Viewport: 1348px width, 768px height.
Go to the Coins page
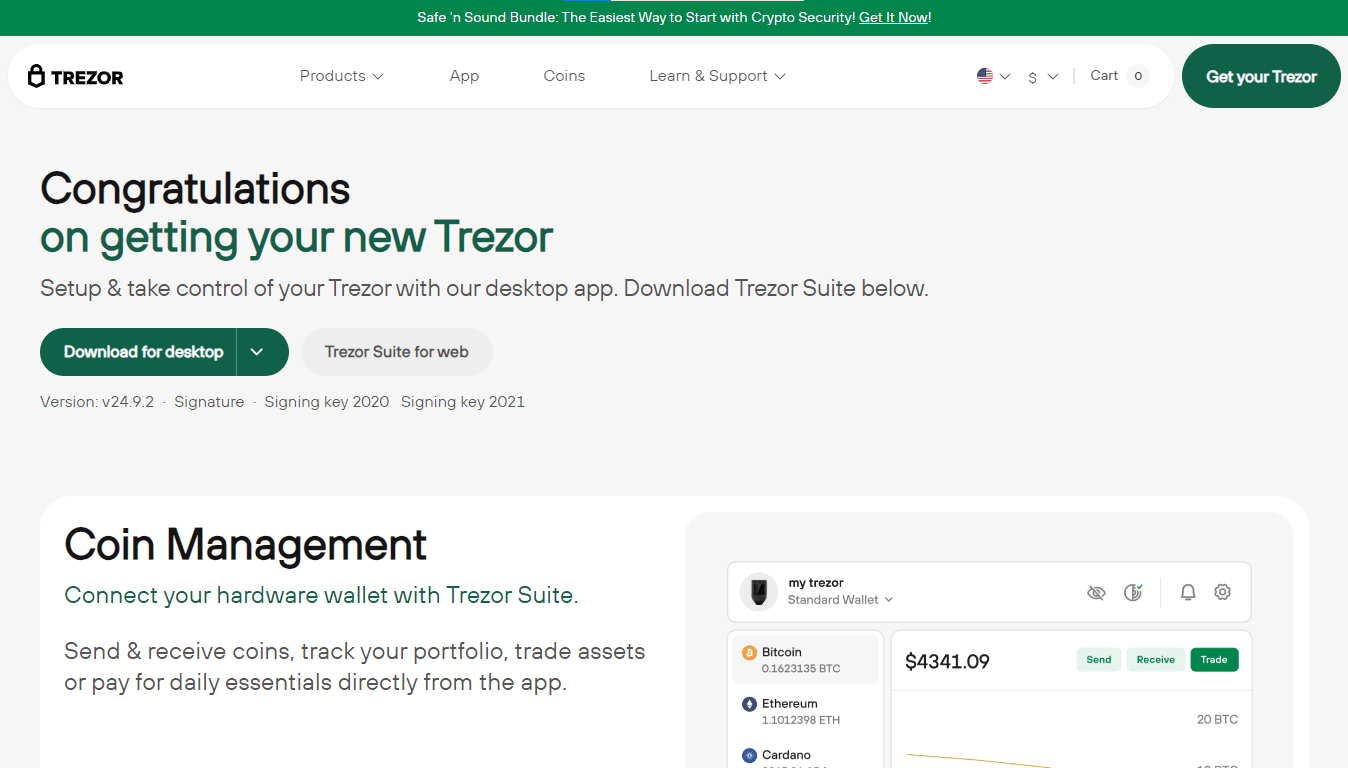(x=564, y=76)
